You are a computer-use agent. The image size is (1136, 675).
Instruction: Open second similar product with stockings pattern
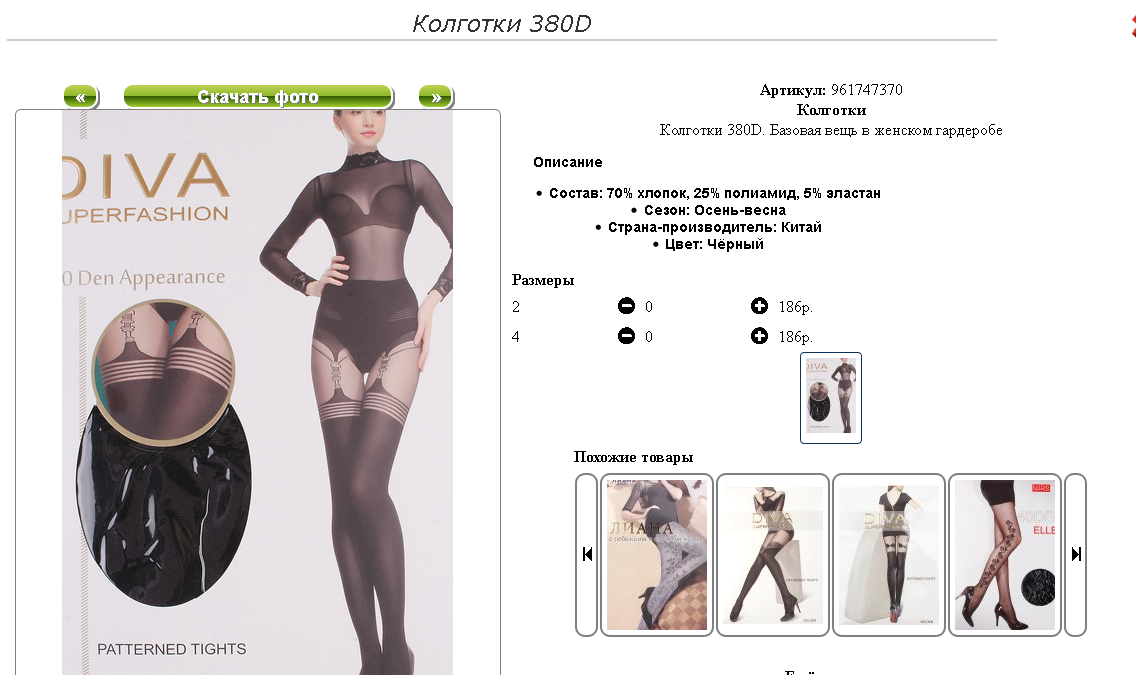tap(773, 555)
